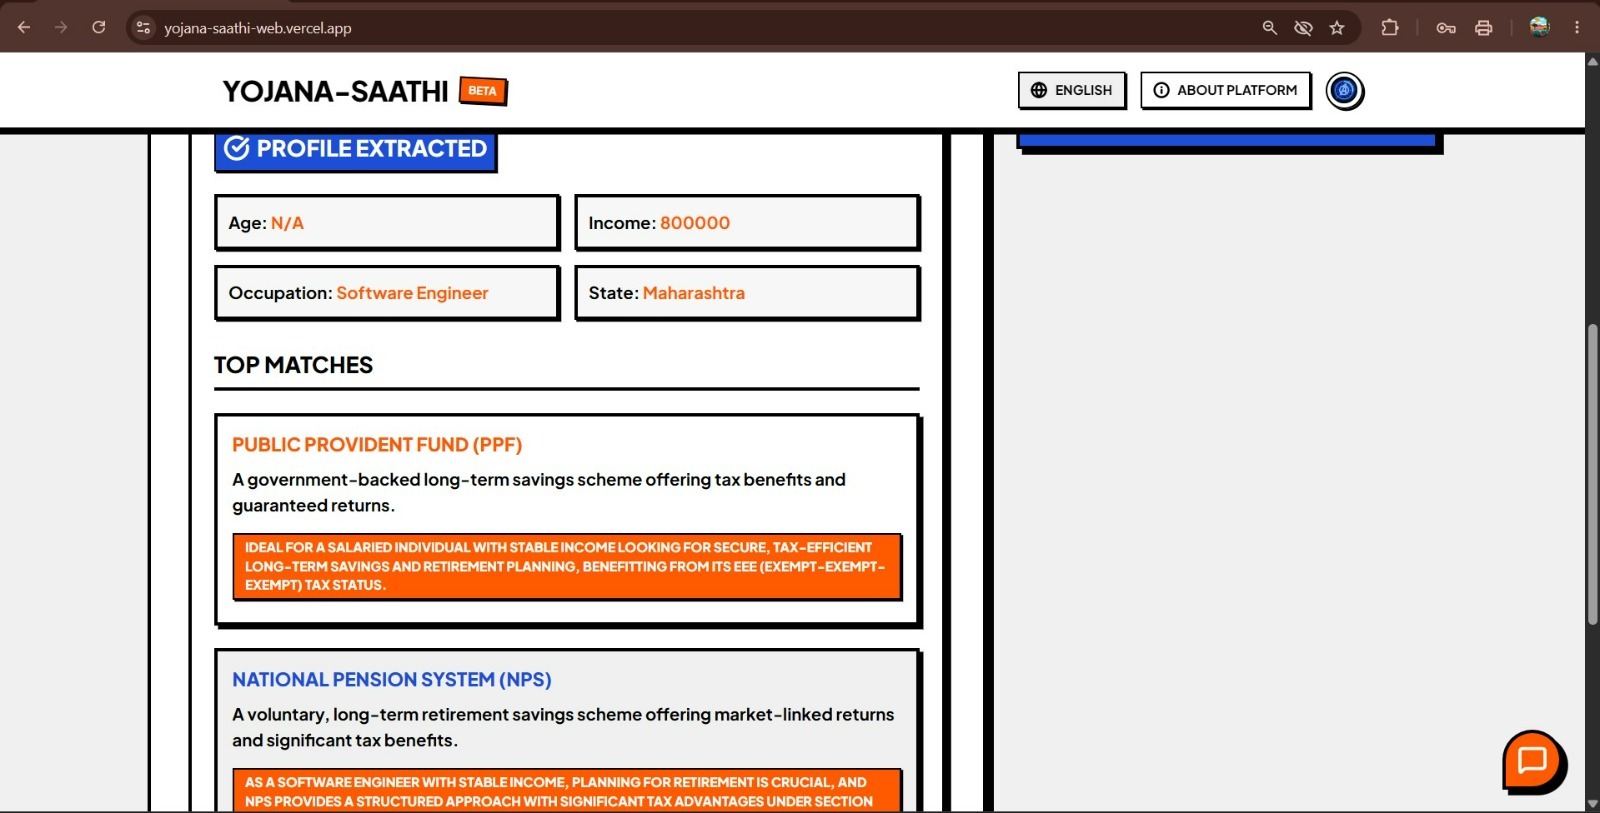Click the orange NPS 'AS A SOFTWARE ENGINEER' box

coord(567,790)
